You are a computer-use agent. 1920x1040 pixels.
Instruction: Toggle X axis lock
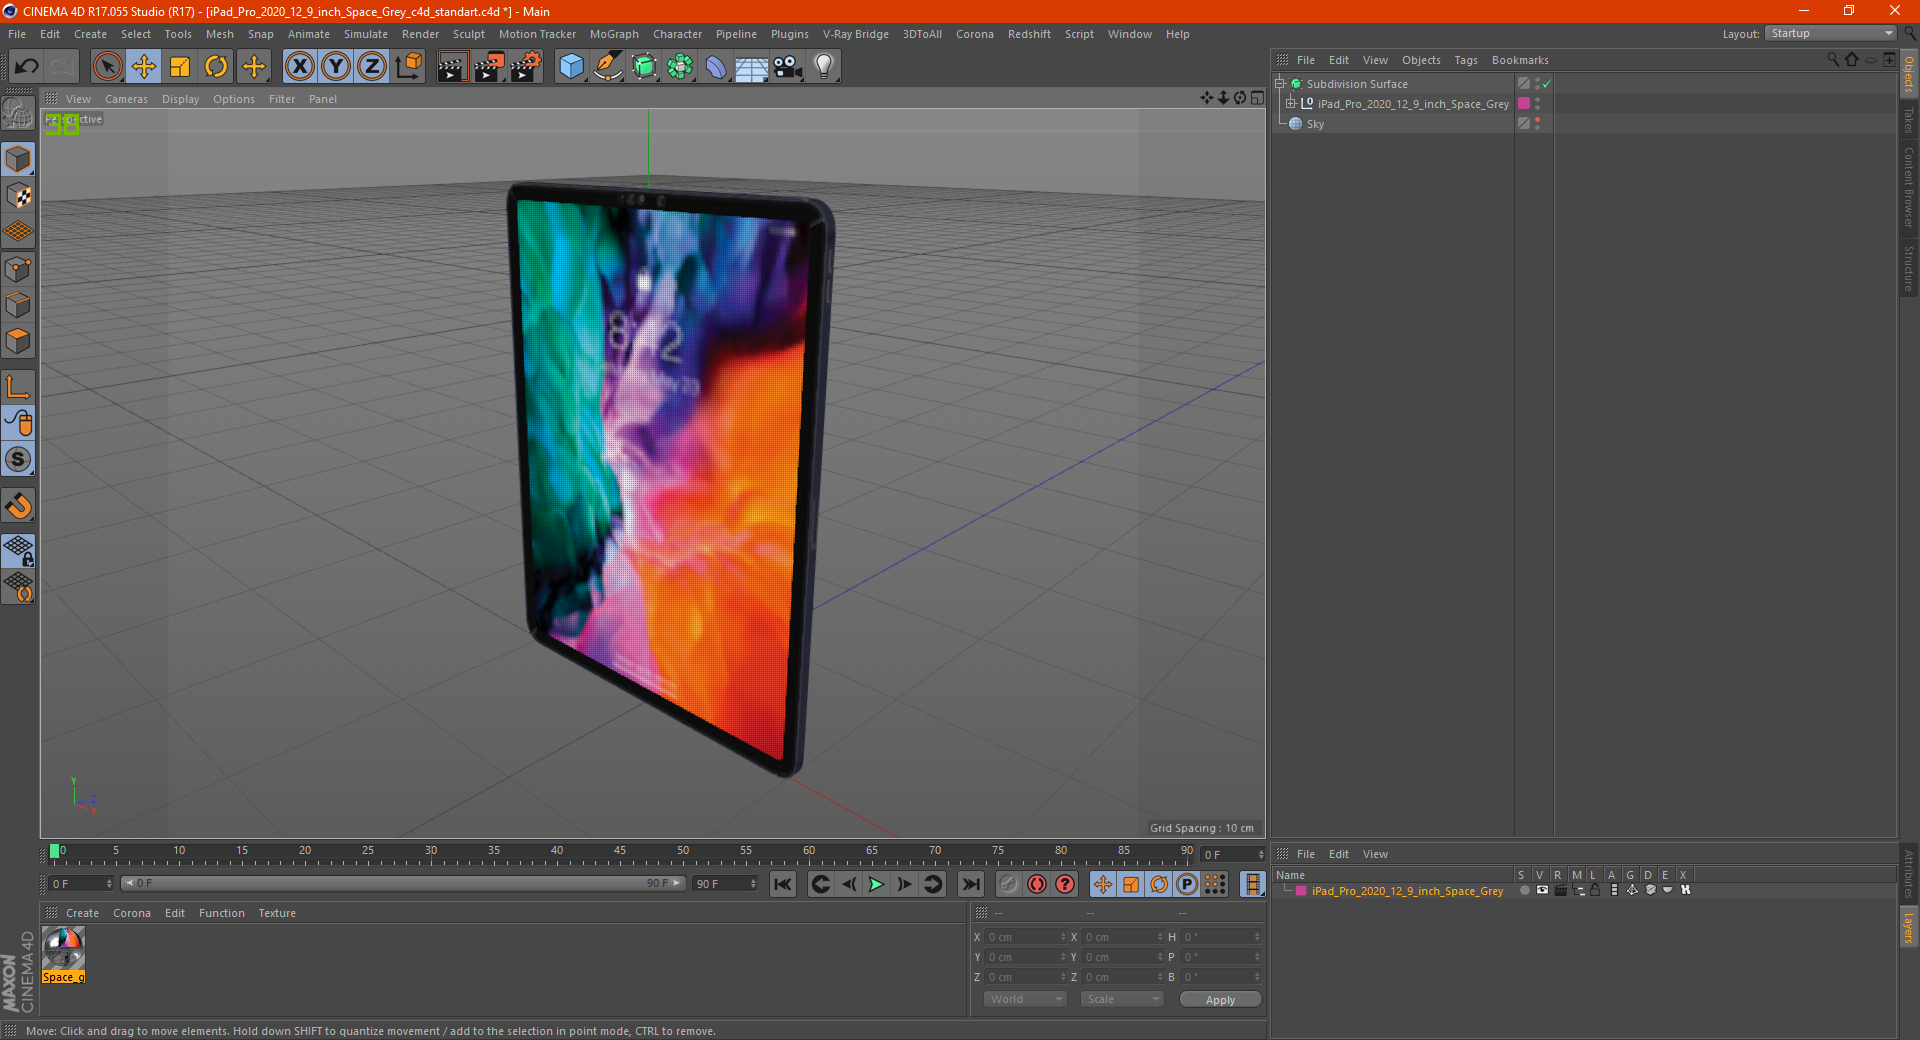point(299,67)
